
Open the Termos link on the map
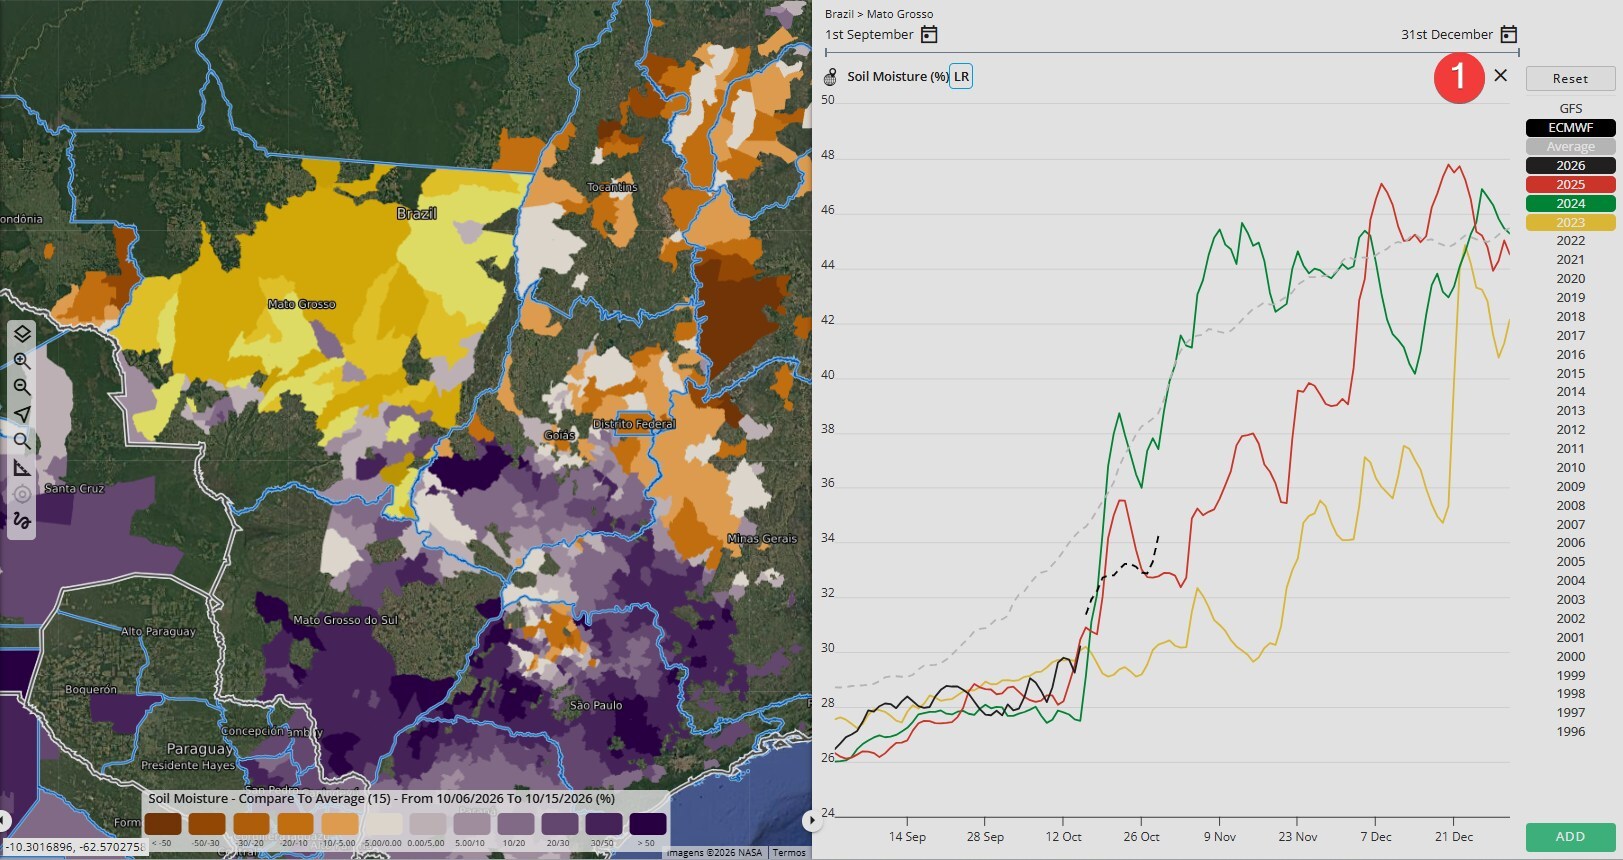coord(789,853)
